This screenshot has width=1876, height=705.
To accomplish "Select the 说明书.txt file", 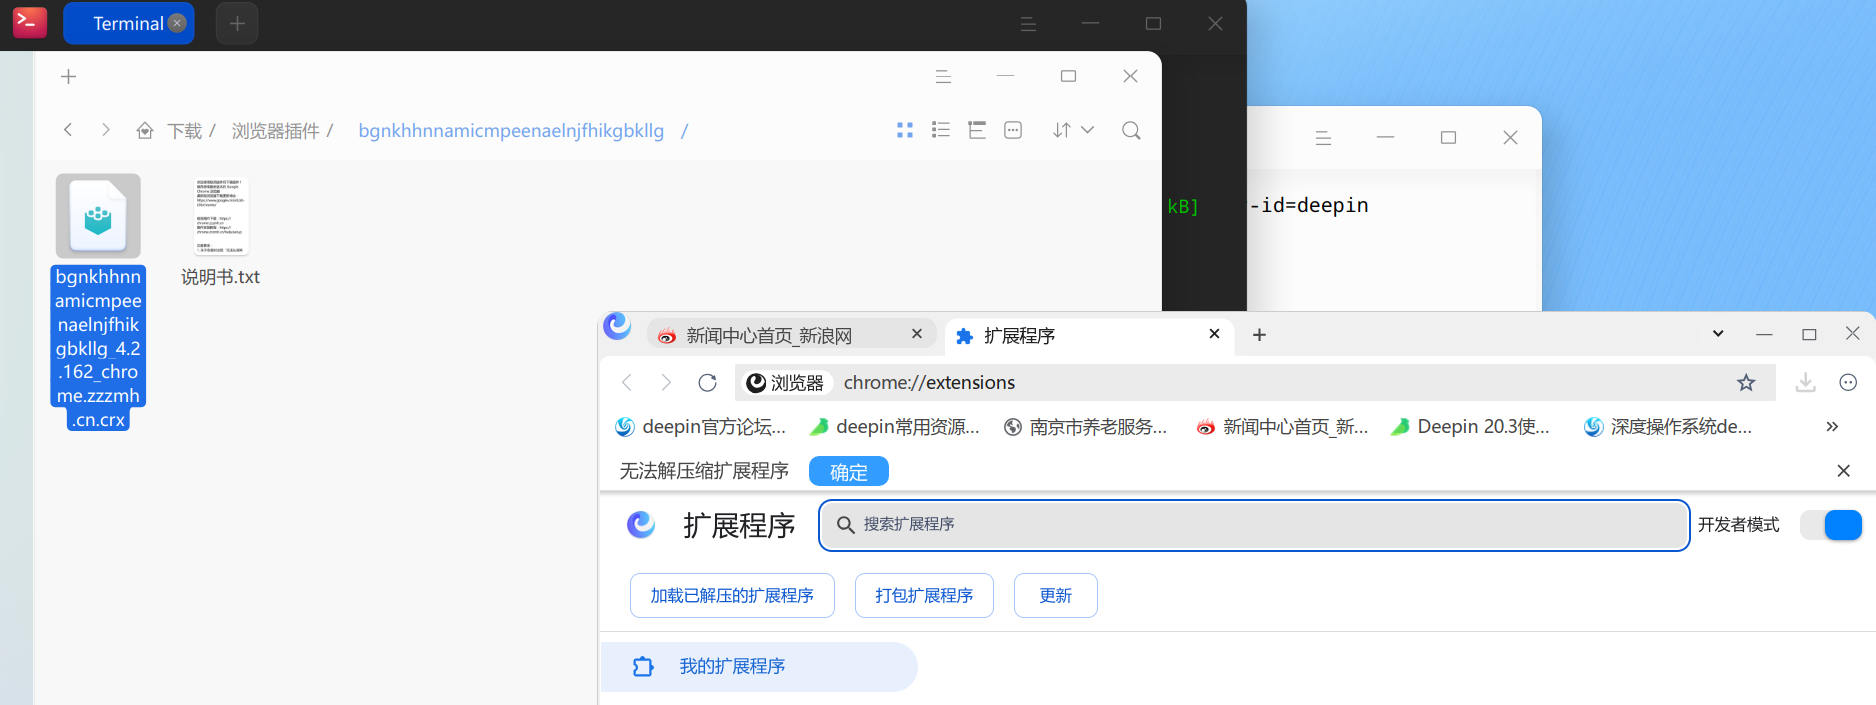I will tap(220, 233).
